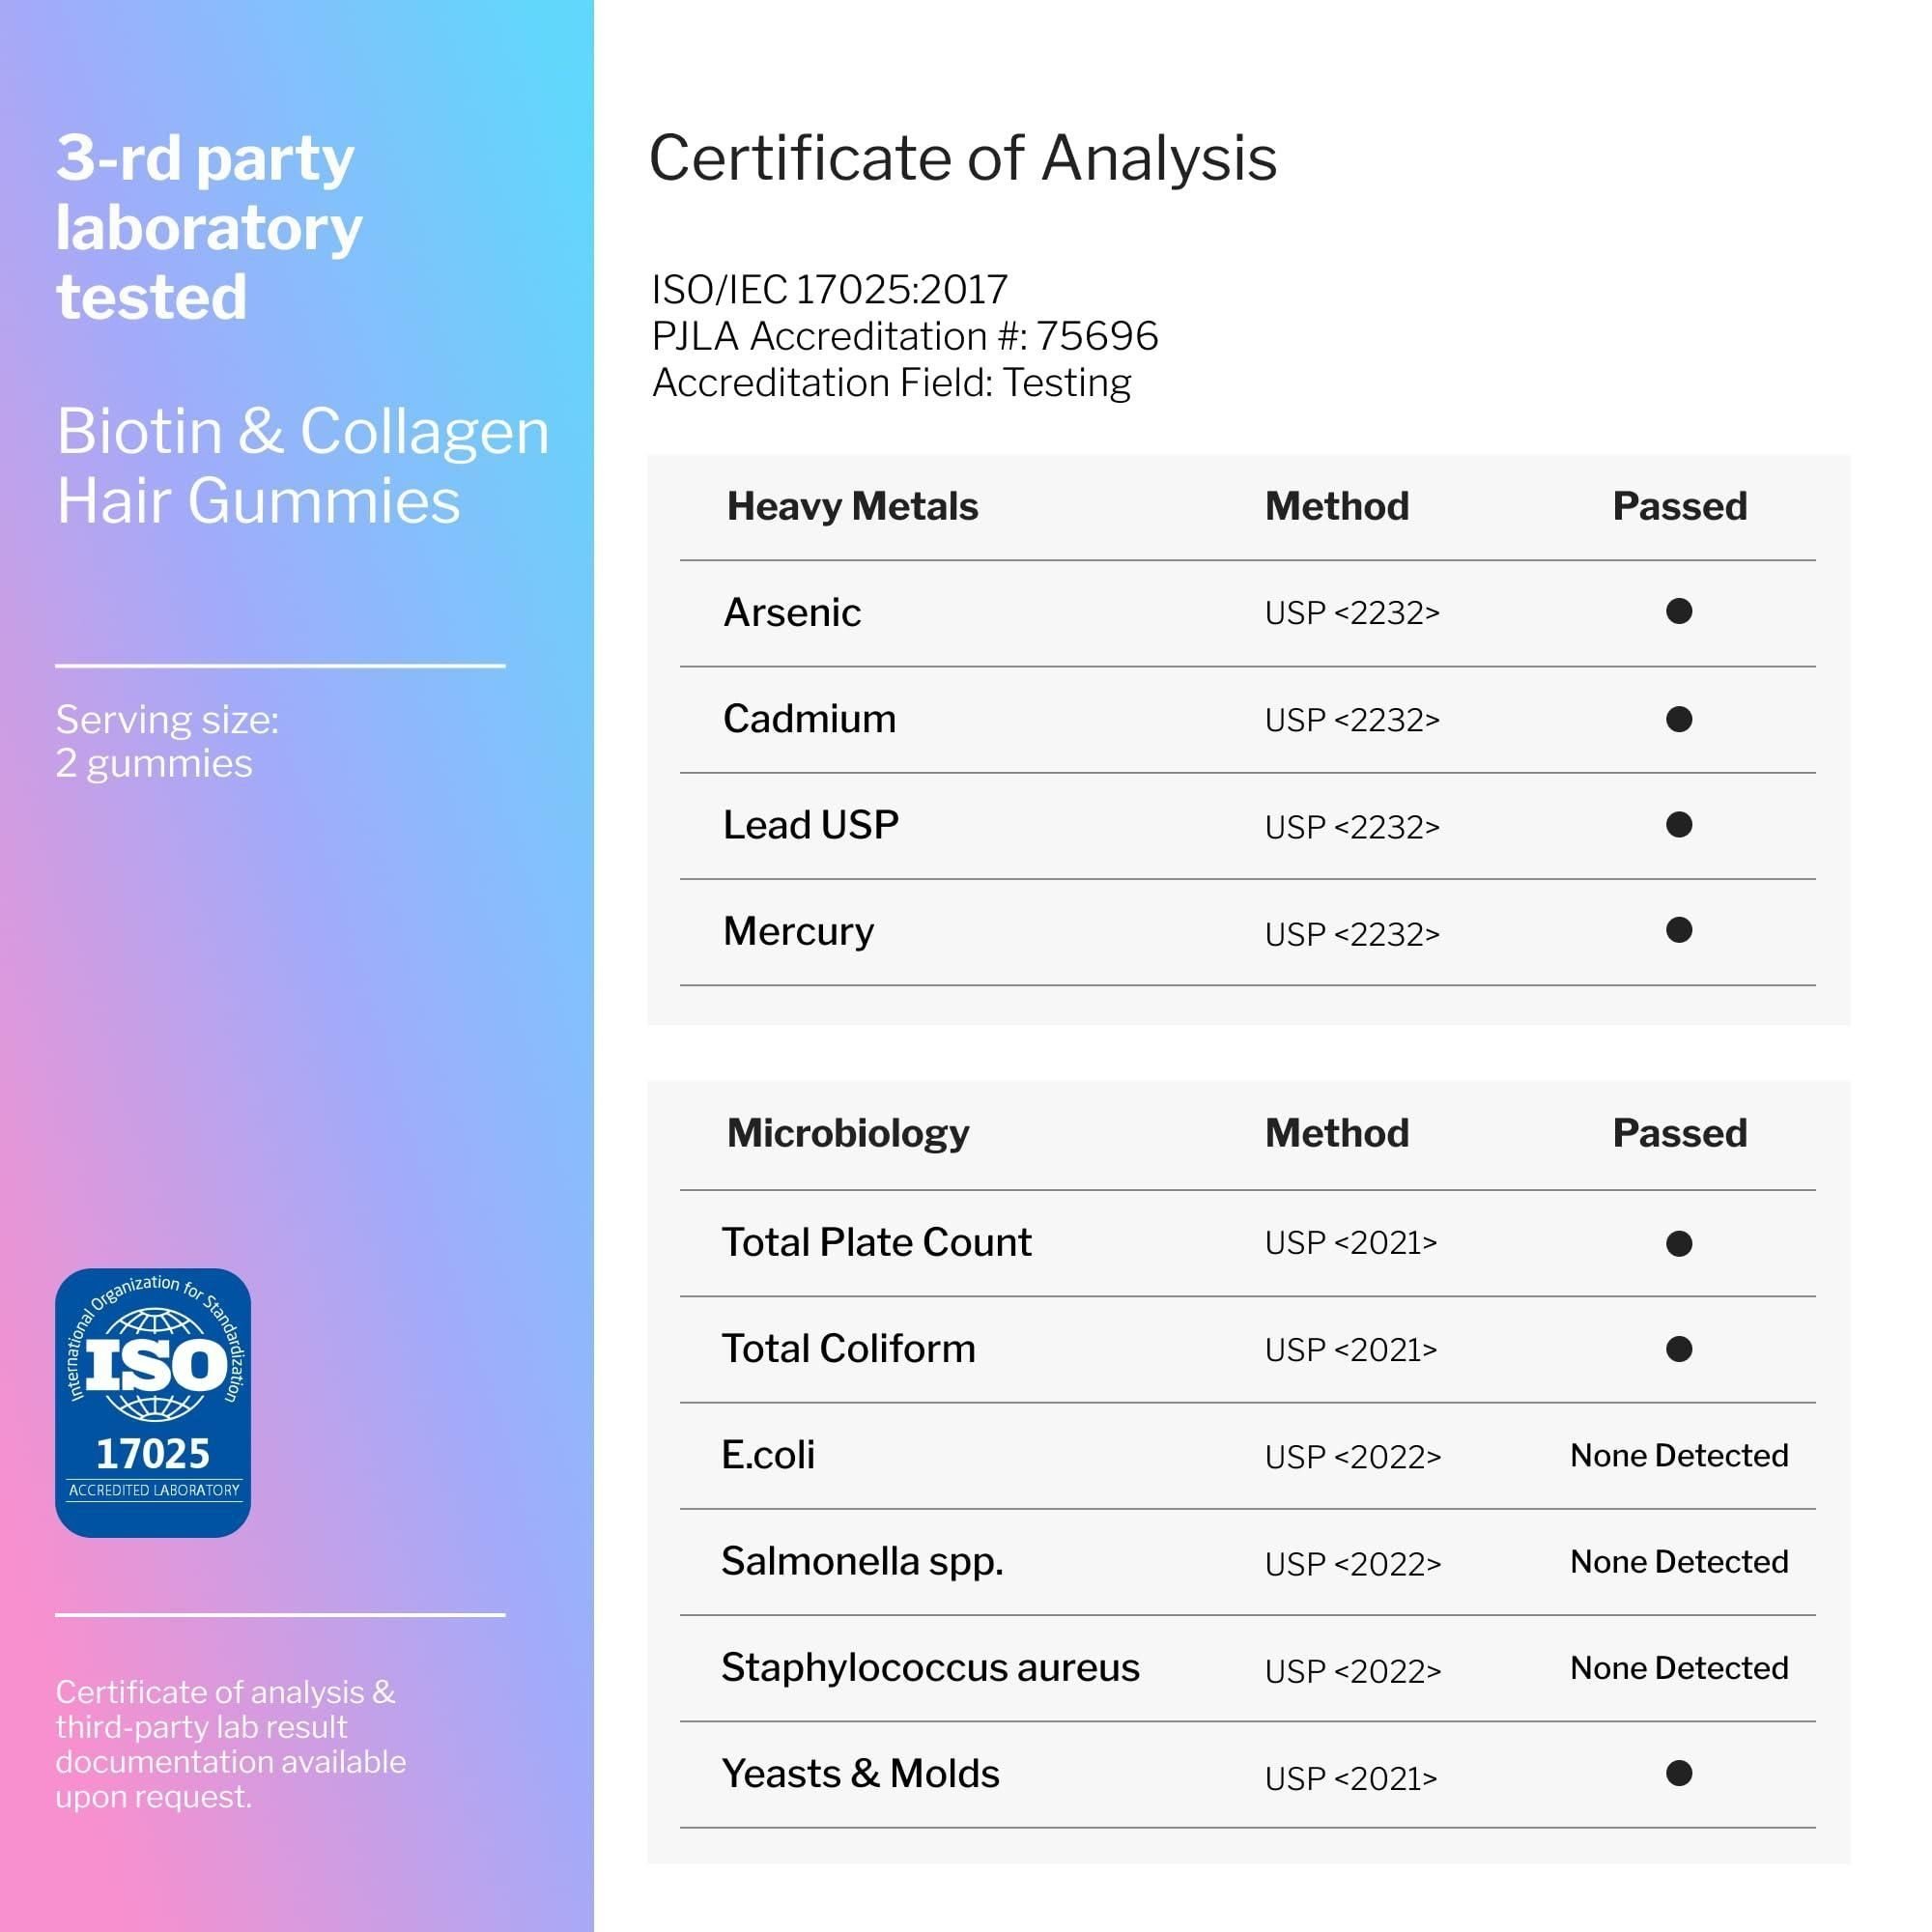
Task: Click the 3-rd party laboratory tested heading
Action: (208, 228)
